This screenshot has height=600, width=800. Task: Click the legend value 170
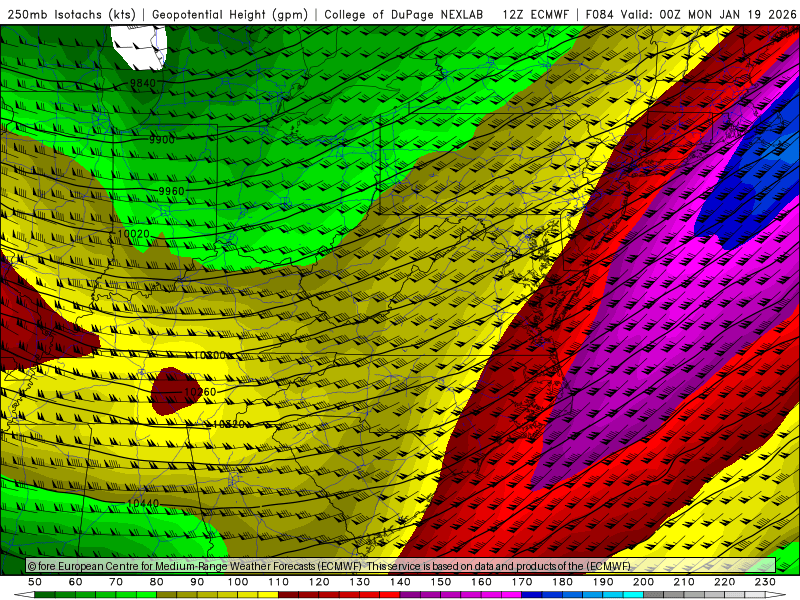522,582
